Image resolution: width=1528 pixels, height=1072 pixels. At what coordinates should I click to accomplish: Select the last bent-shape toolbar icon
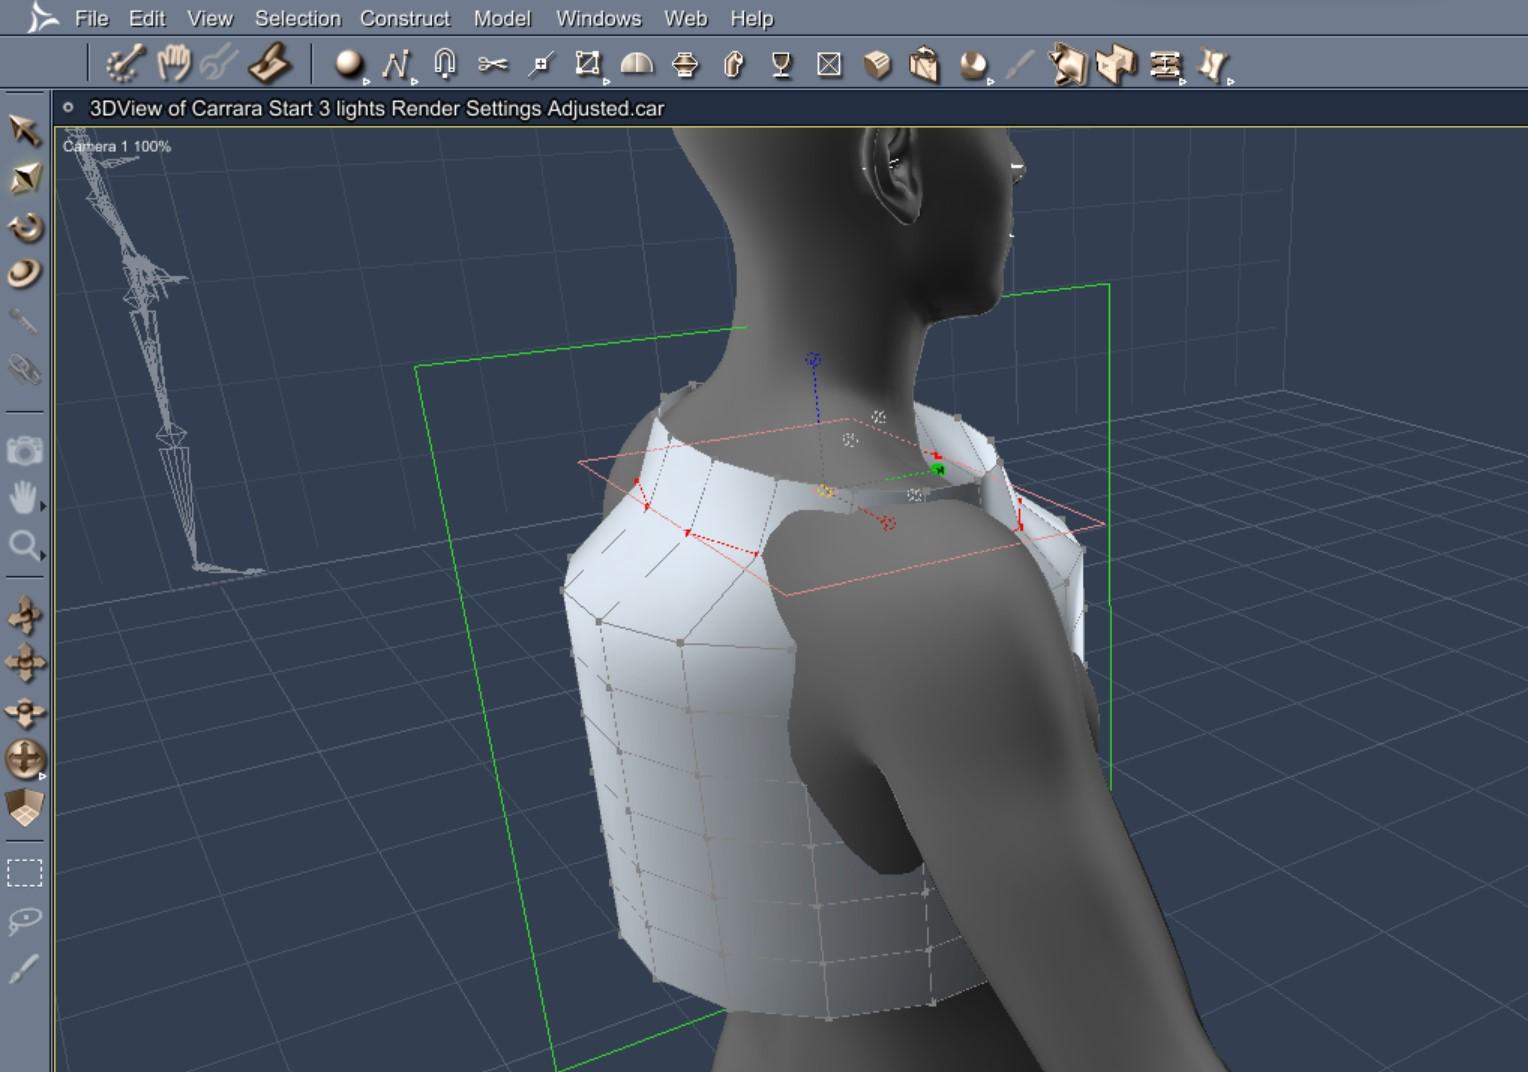click(1213, 66)
